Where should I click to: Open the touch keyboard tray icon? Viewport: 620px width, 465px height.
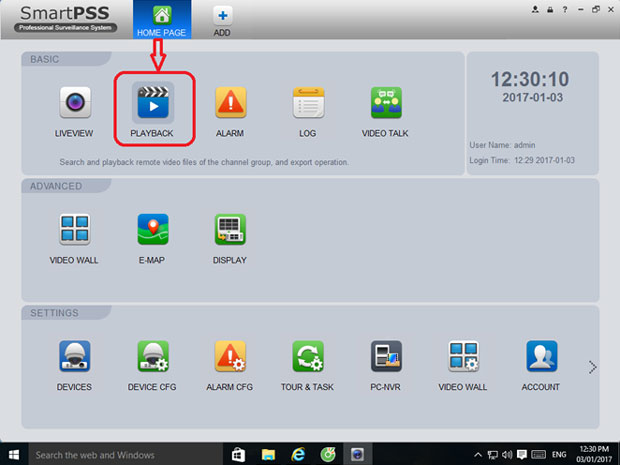pos(539,454)
